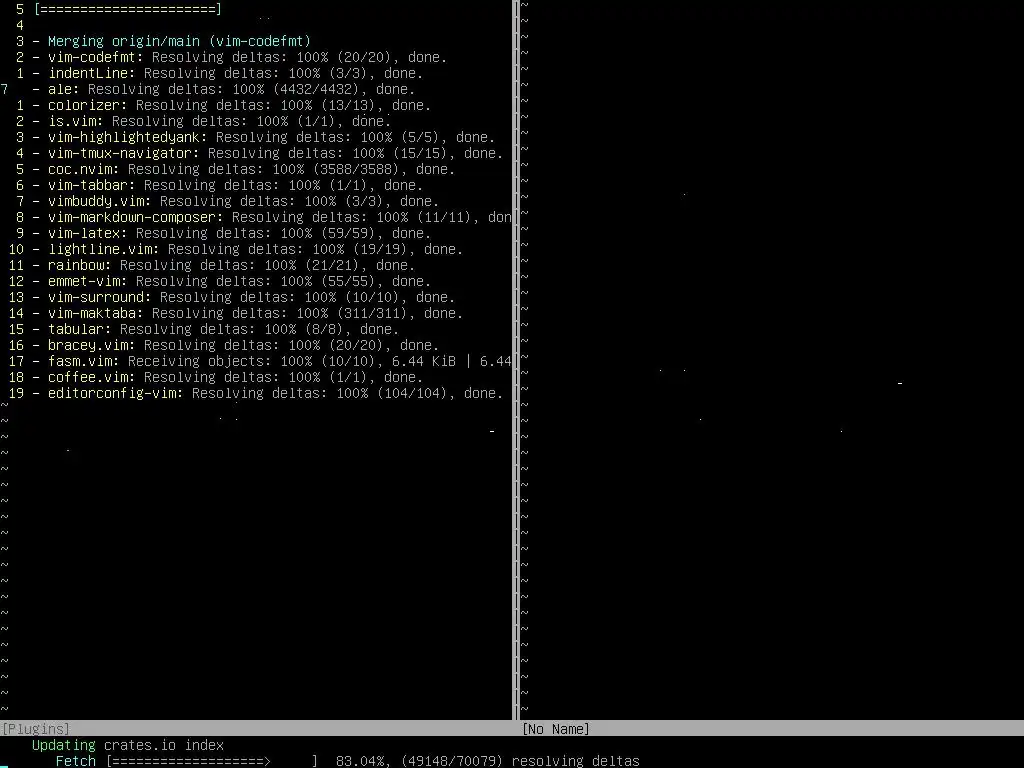Click the bracey.vim plugin line
Image resolution: width=1024 pixels, height=768 pixels.
235,345
